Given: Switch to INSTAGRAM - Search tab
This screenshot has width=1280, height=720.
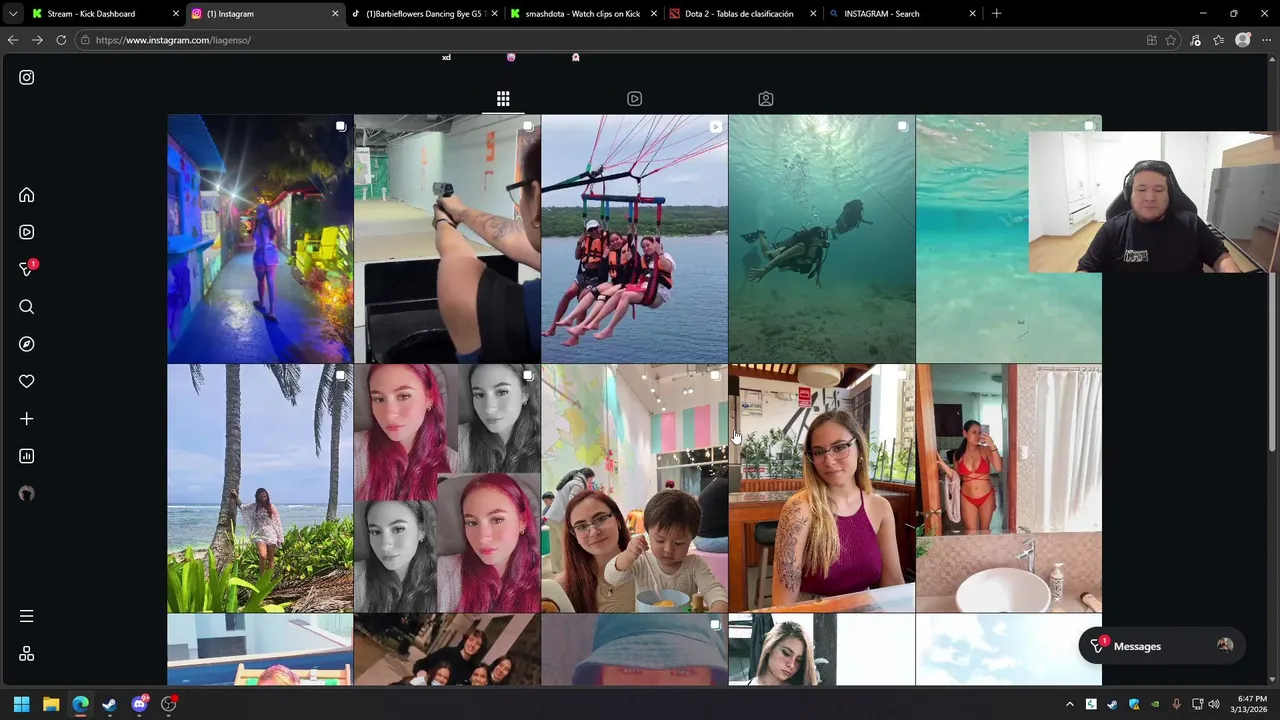Looking at the screenshot, I should tap(902, 14).
